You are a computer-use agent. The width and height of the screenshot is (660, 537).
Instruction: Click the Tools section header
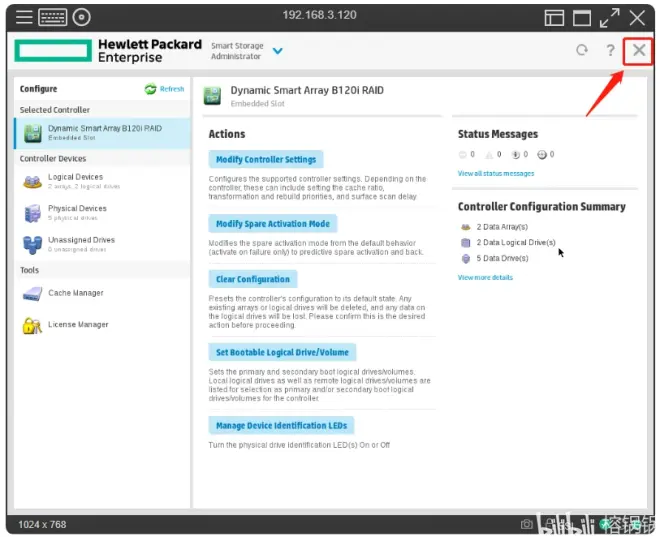pyautogui.click(x=29, y=270)
